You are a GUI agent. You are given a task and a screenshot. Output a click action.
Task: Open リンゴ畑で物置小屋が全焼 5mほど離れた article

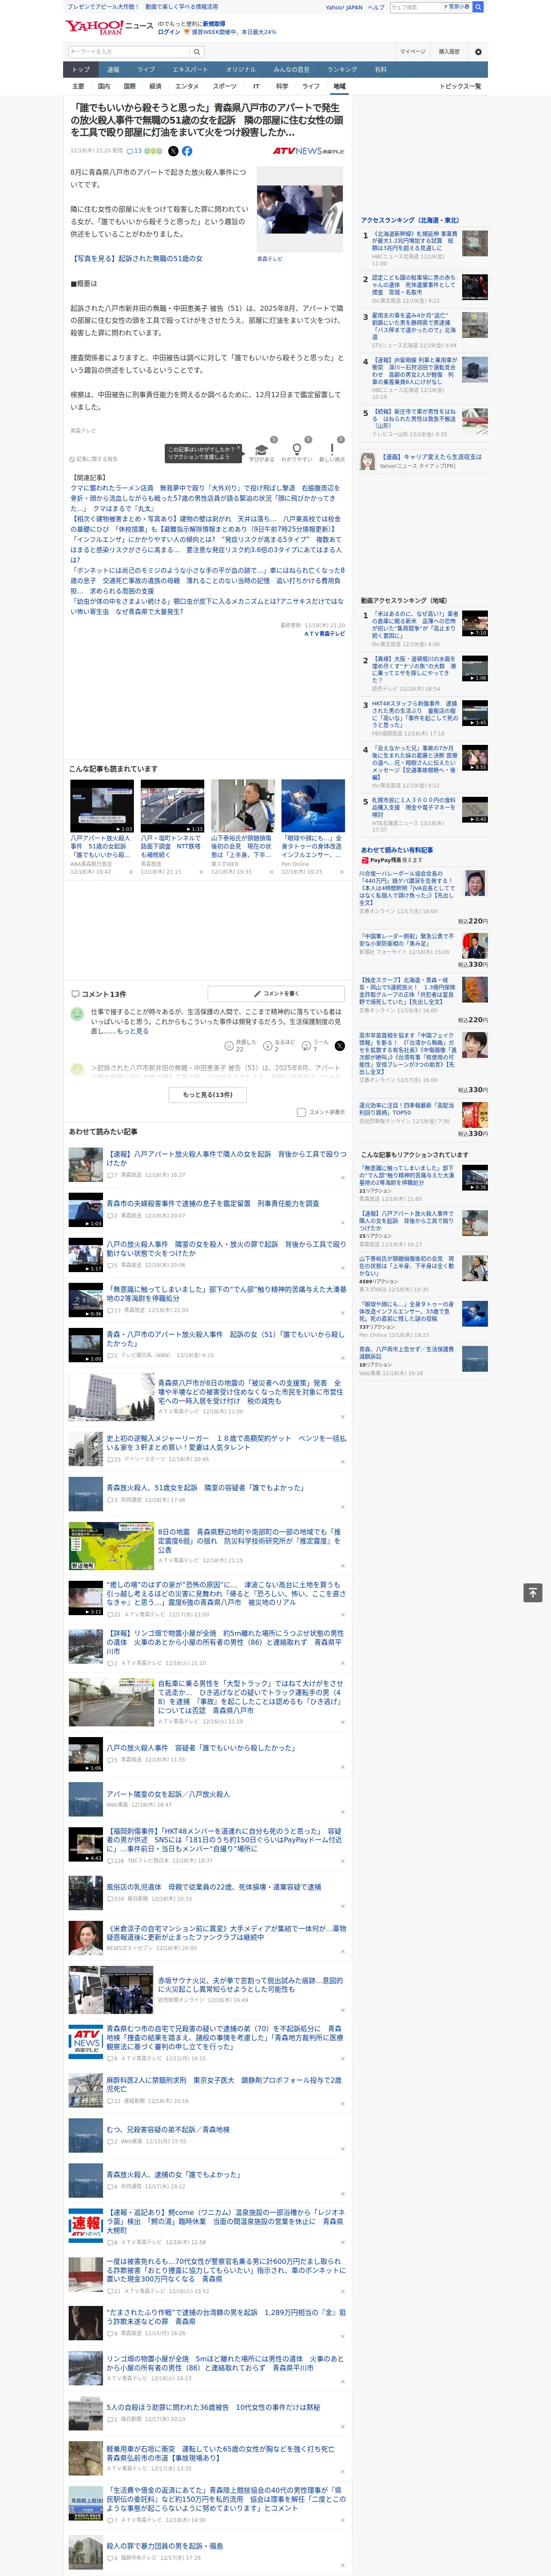tap(226, 2363)
